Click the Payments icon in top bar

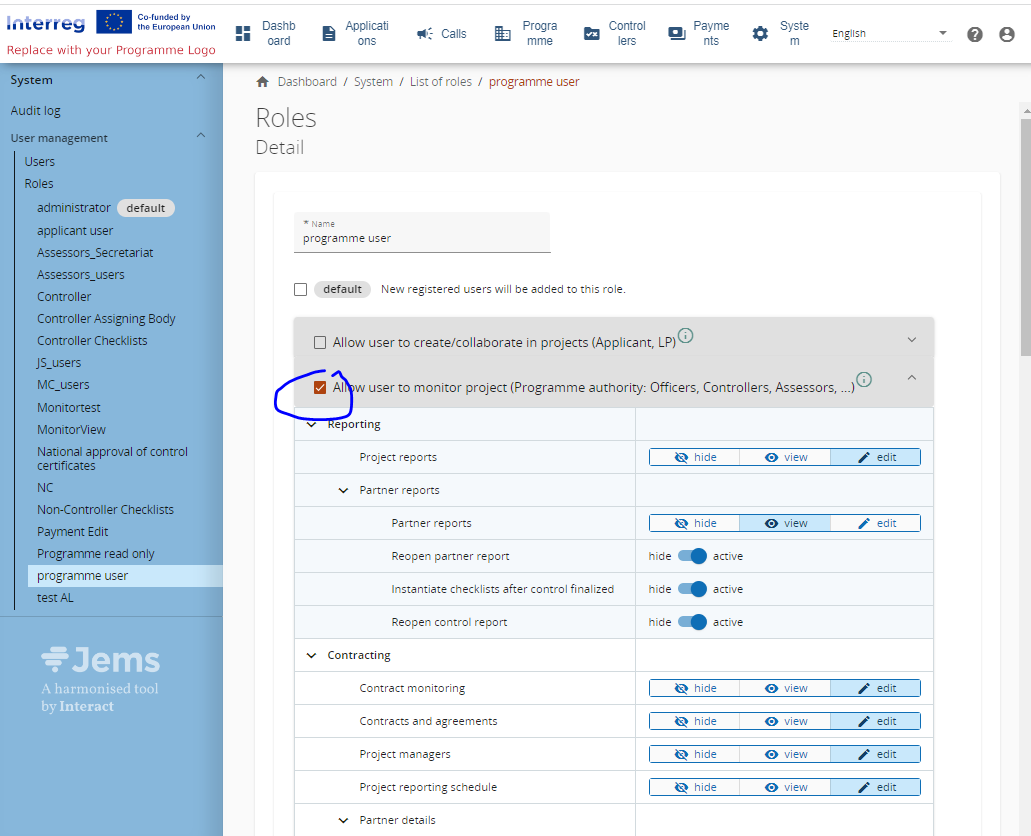pos(677,34)
